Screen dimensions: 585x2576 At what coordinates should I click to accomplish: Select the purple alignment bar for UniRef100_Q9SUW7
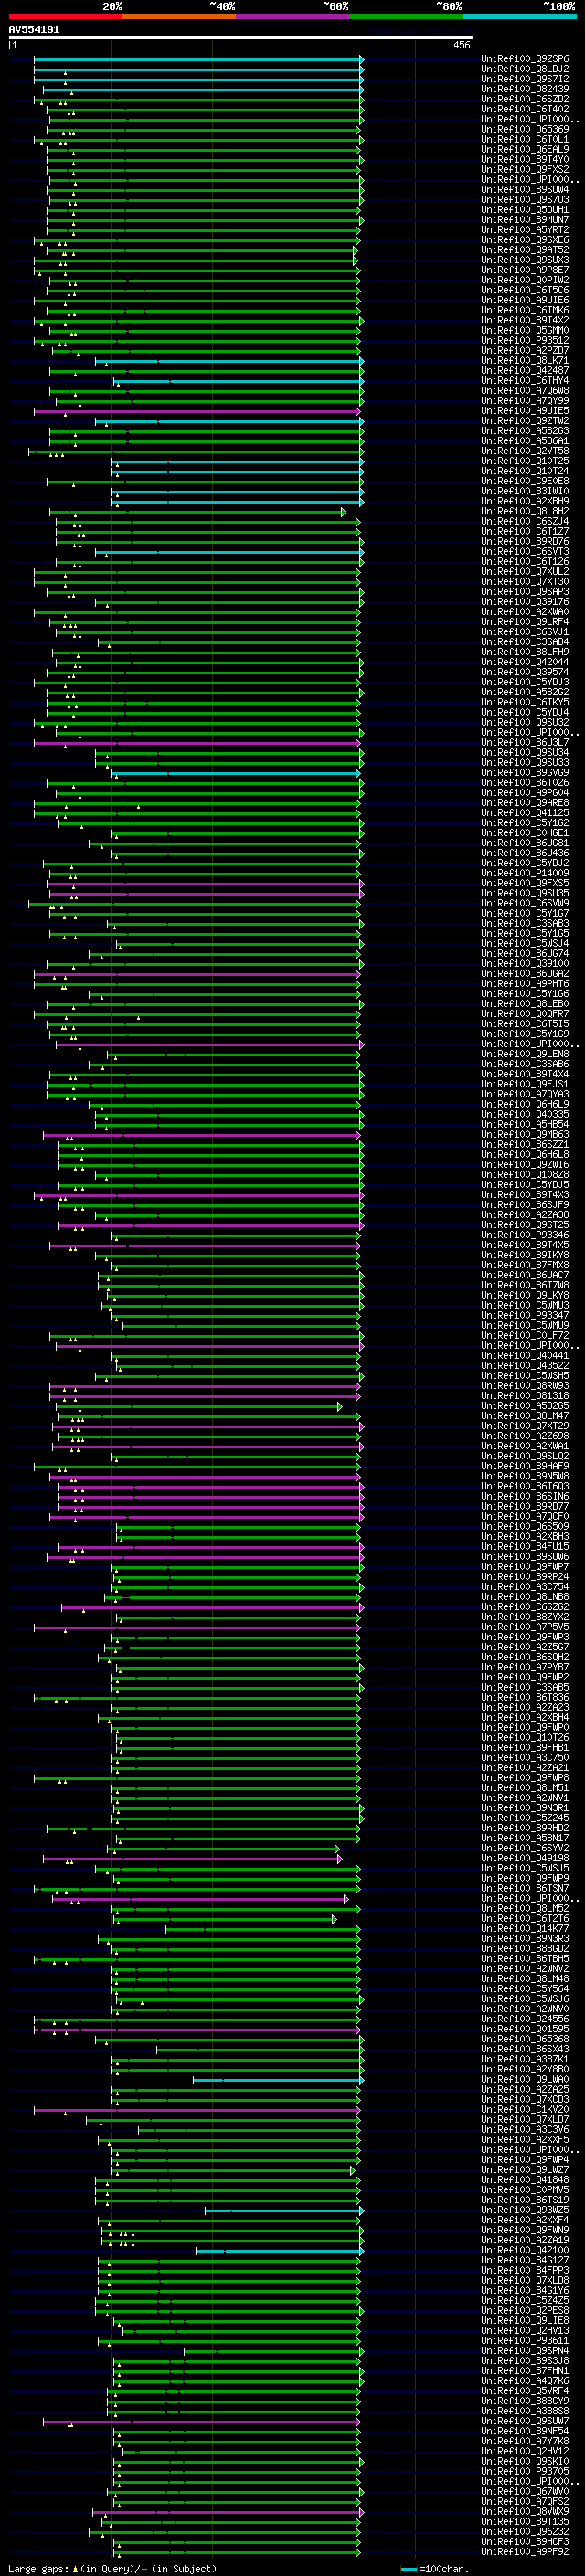tap(201, 2422)
